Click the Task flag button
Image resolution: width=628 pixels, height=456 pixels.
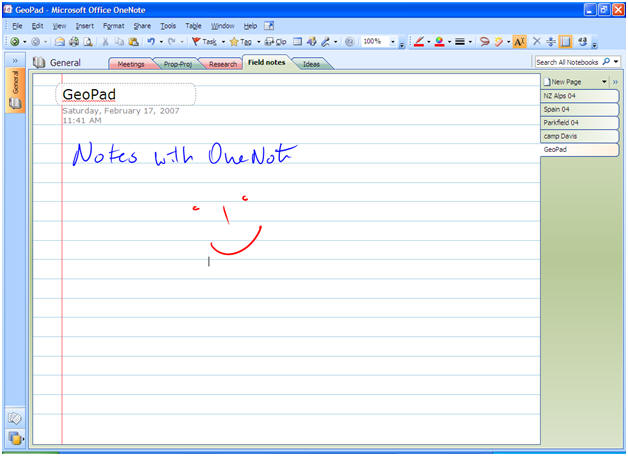(204, 41)
